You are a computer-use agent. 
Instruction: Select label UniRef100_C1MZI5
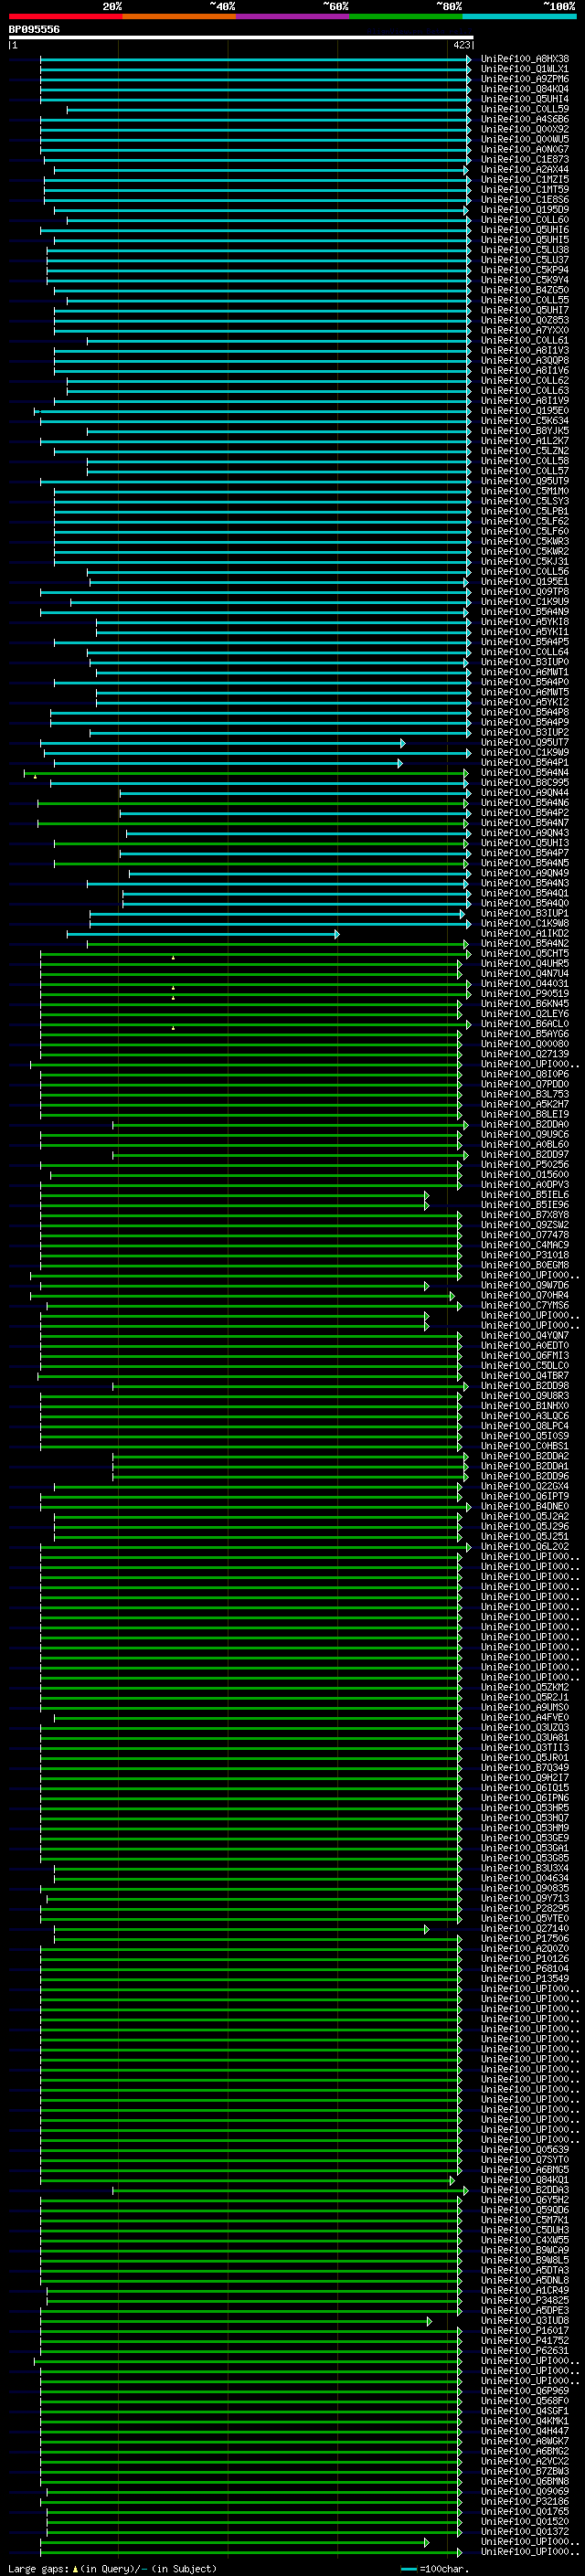click(524, 179)
